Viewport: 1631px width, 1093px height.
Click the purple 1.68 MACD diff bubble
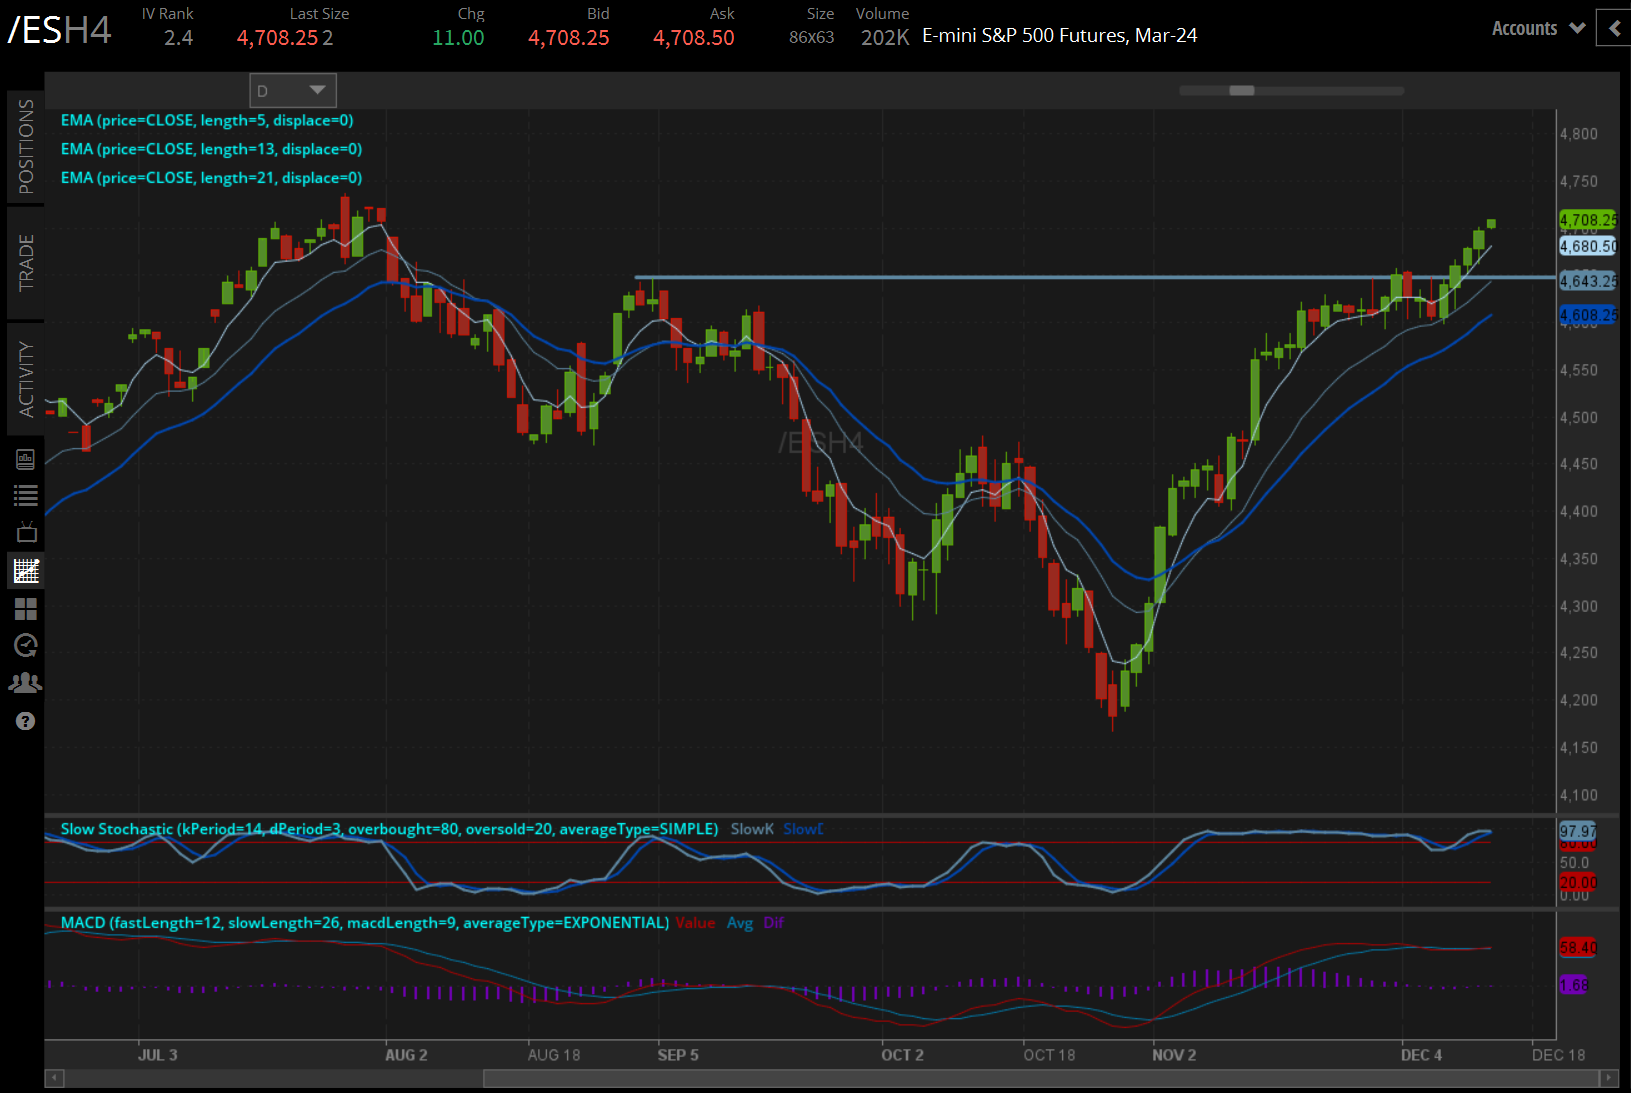[1574, 985]
